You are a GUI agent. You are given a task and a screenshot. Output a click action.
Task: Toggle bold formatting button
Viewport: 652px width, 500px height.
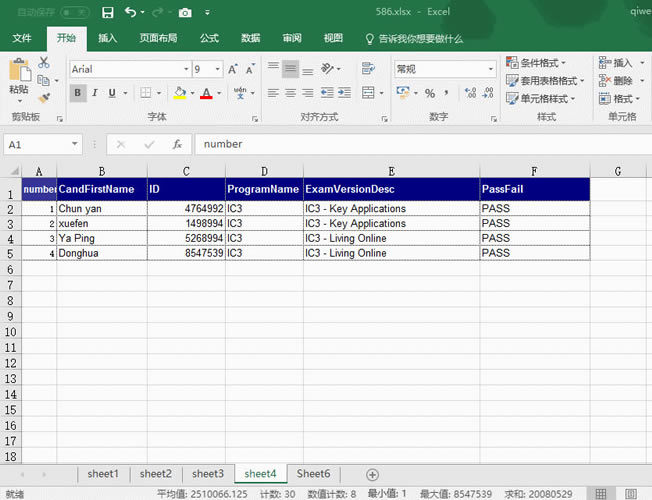(78, 93)
